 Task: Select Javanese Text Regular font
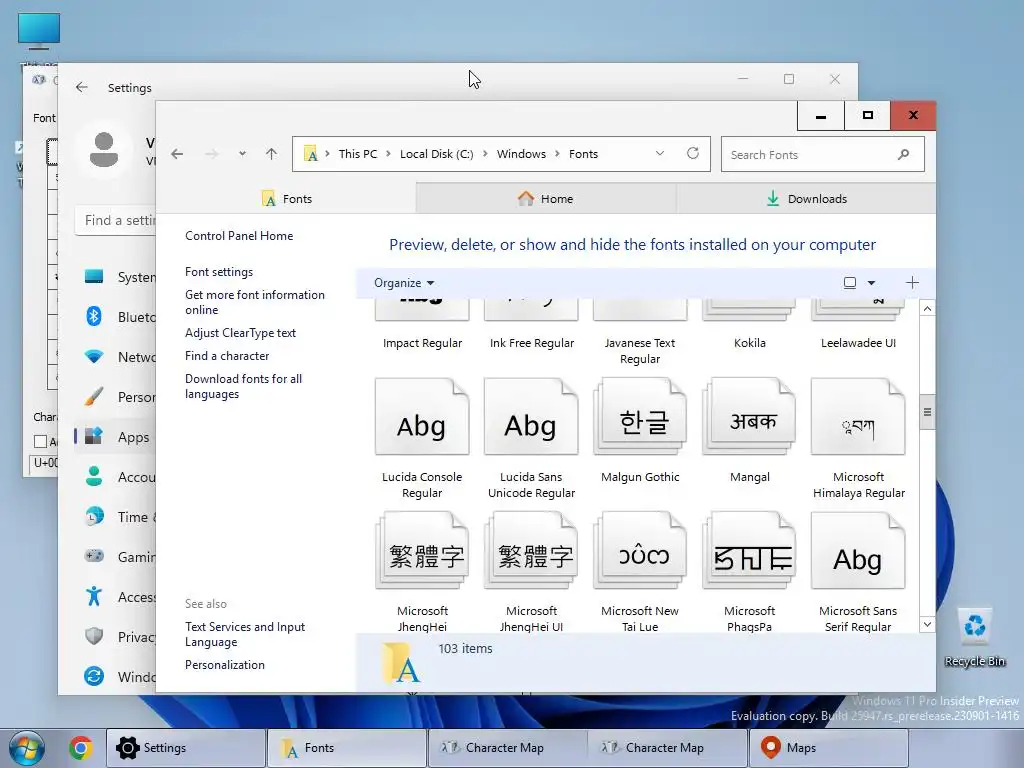click(x=640, y=332)
